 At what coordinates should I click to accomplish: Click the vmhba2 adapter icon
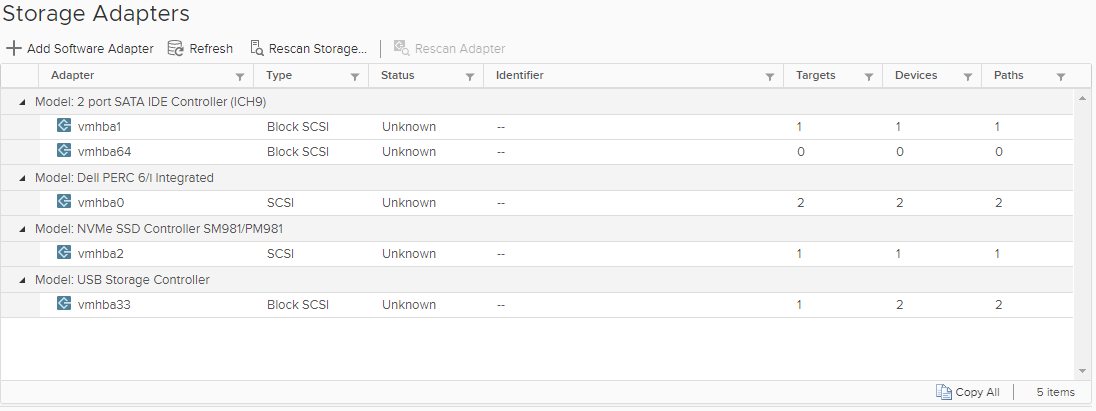tap(64, 254)
